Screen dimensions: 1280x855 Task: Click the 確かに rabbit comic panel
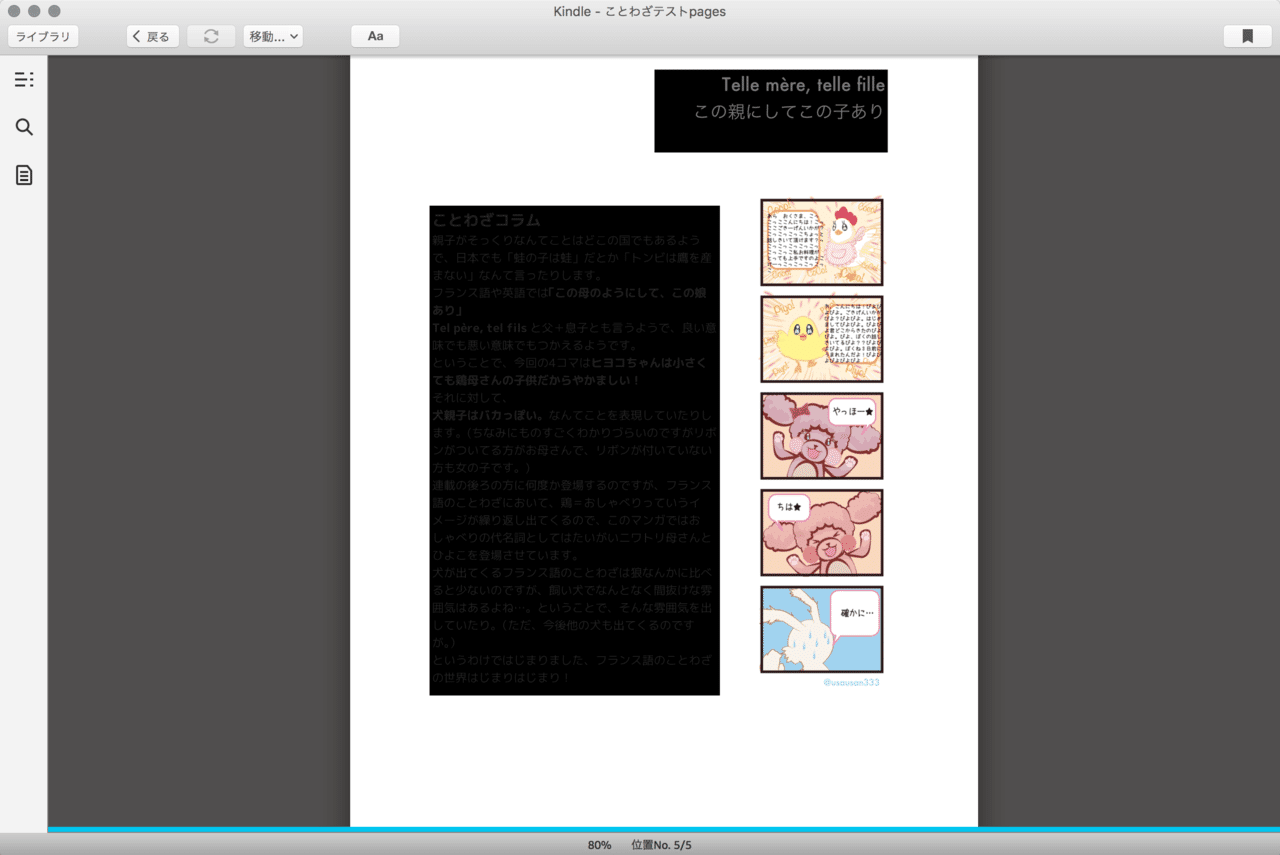tap(822, 630)
